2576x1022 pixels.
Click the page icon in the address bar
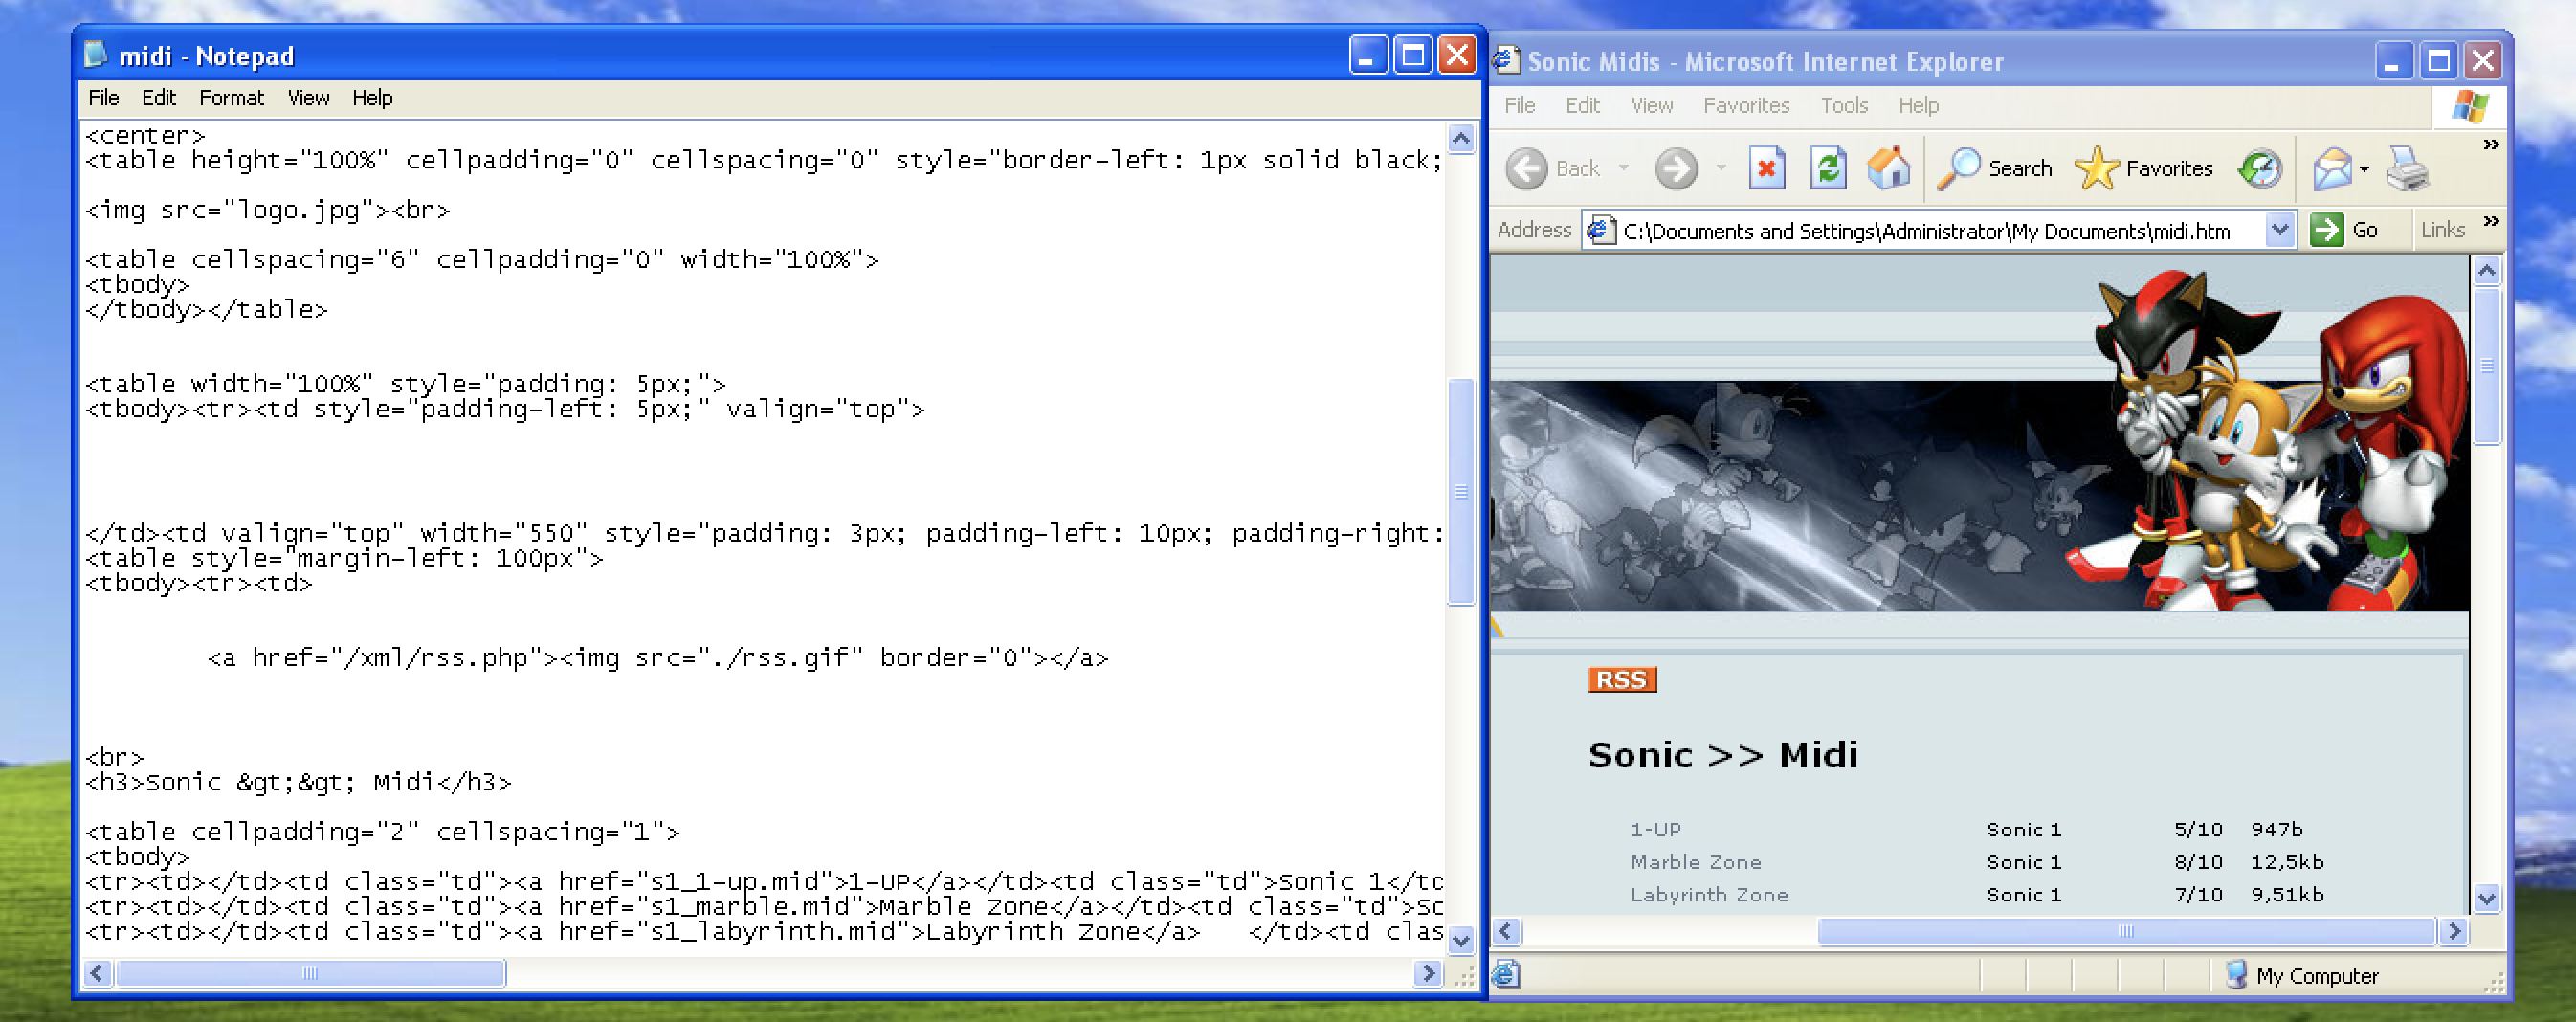(x=1601, y=231)
